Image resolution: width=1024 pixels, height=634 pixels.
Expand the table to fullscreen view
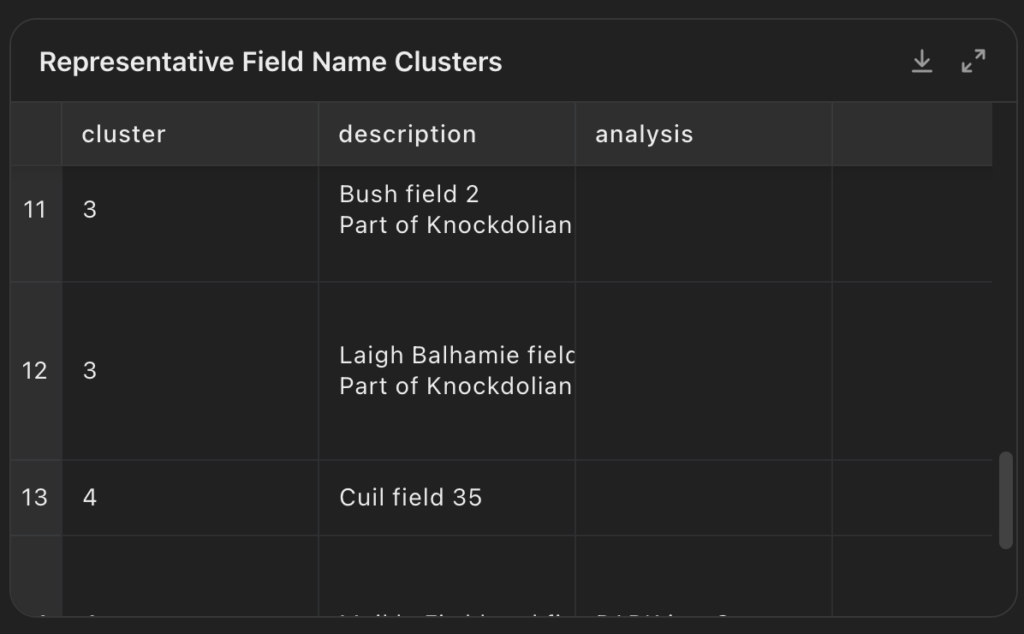(x=973, y=61)
